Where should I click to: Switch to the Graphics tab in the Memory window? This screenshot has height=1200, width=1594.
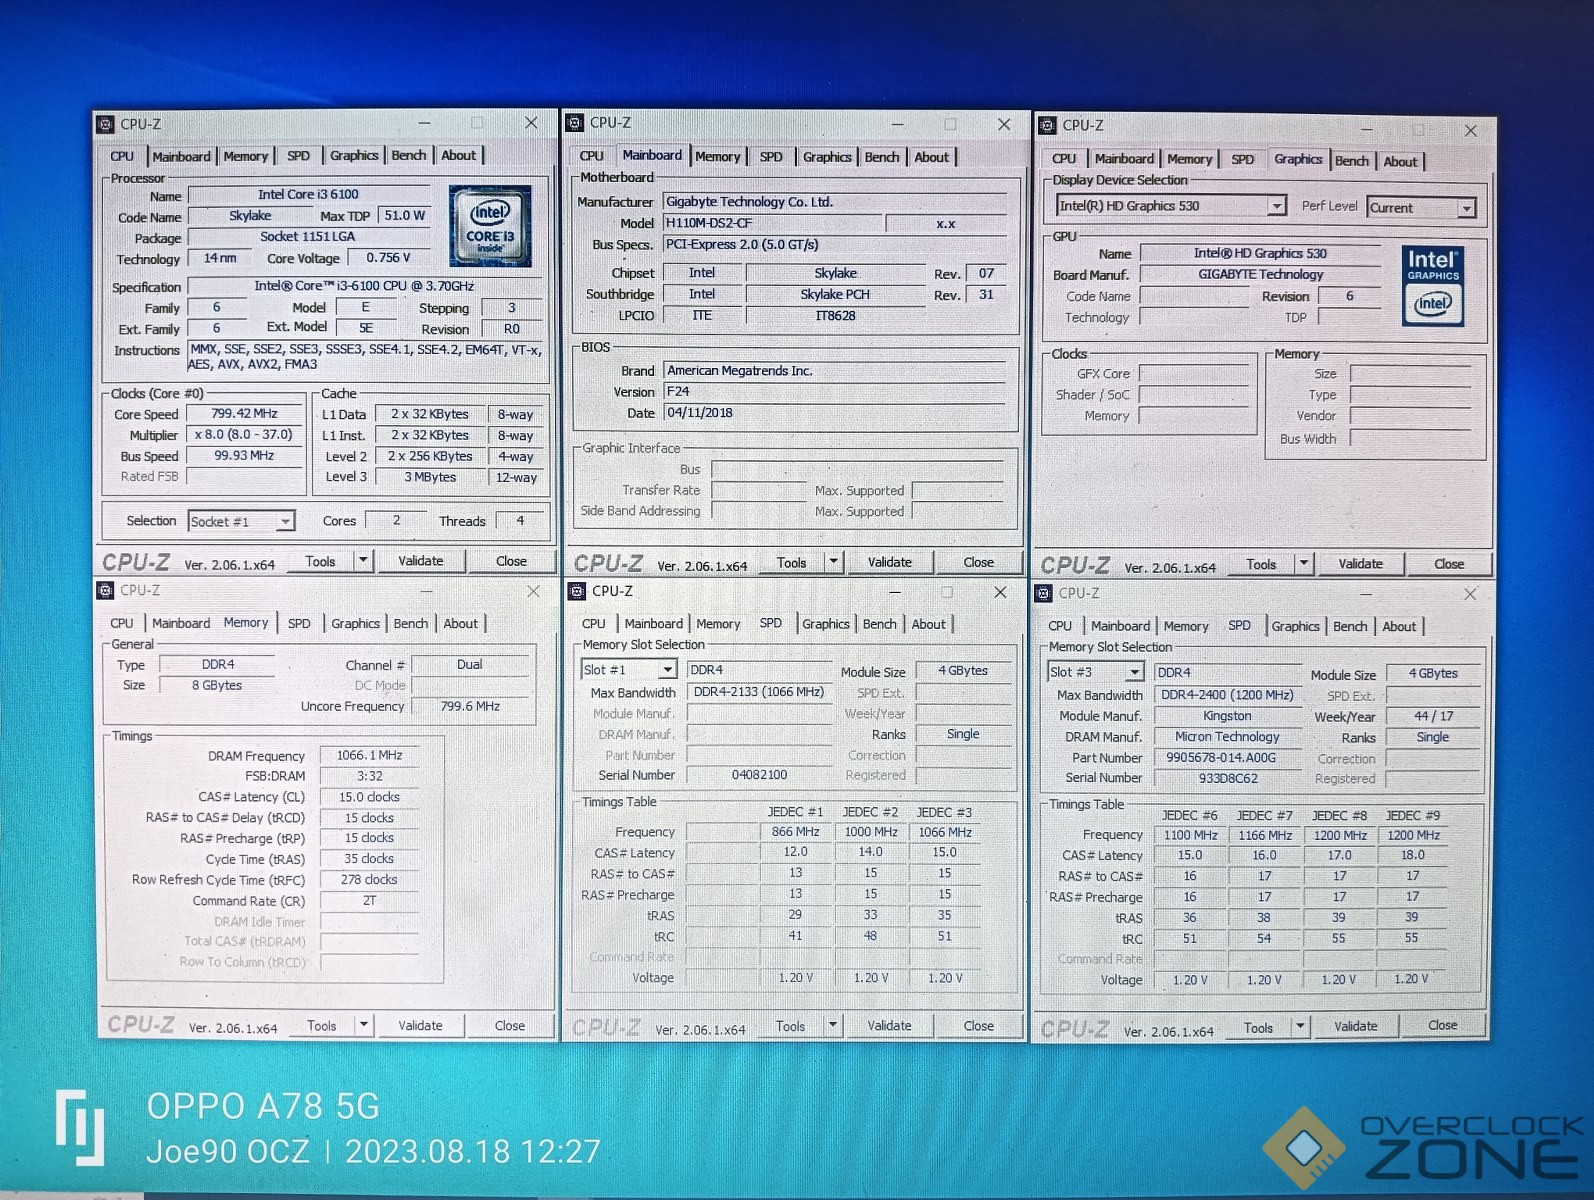click(x=355, y=623)
